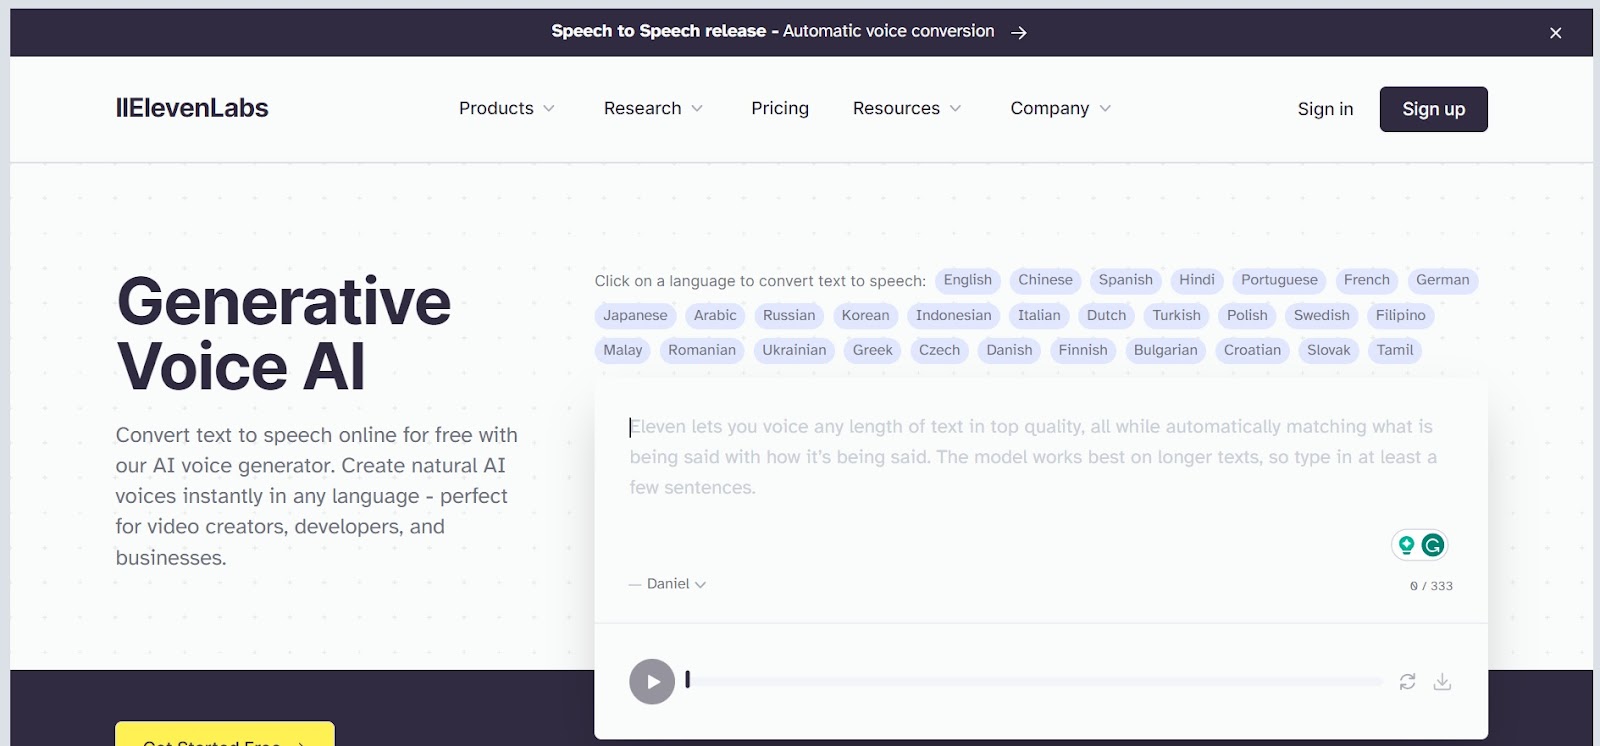Click the Grammarly icon in text box

click(x=1433, y=545)
